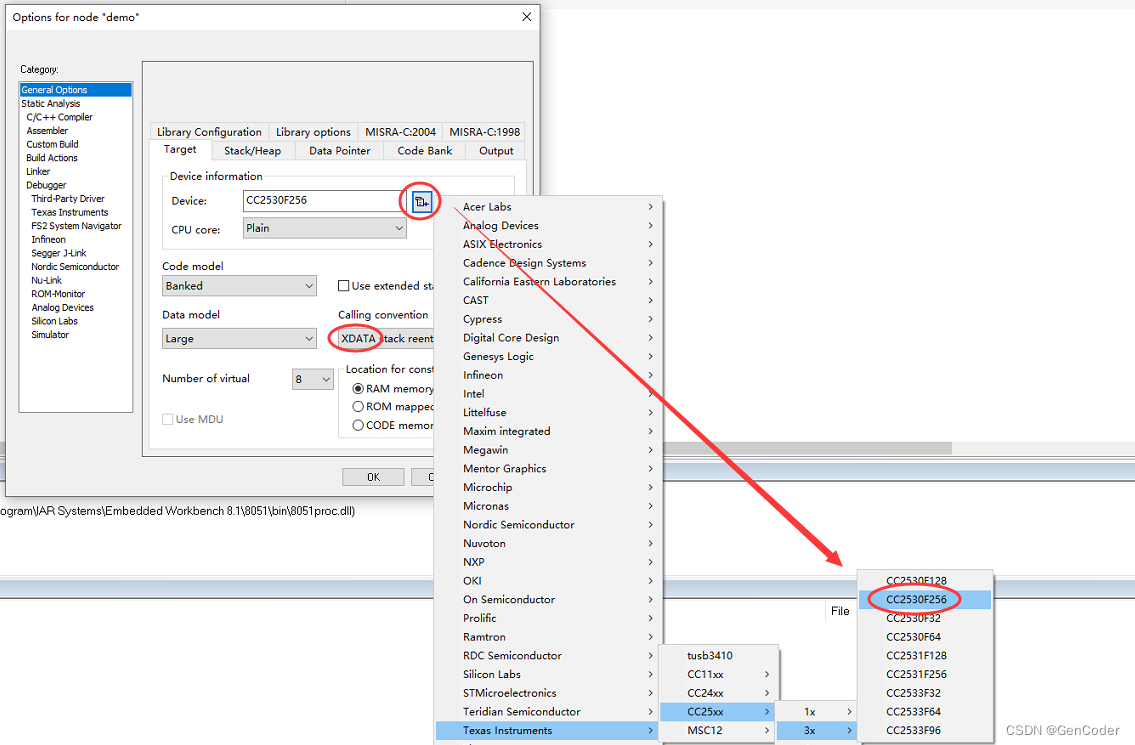Select device CC2533F32
This screenshot has height=745, width=1135.
tap(924, 693)
